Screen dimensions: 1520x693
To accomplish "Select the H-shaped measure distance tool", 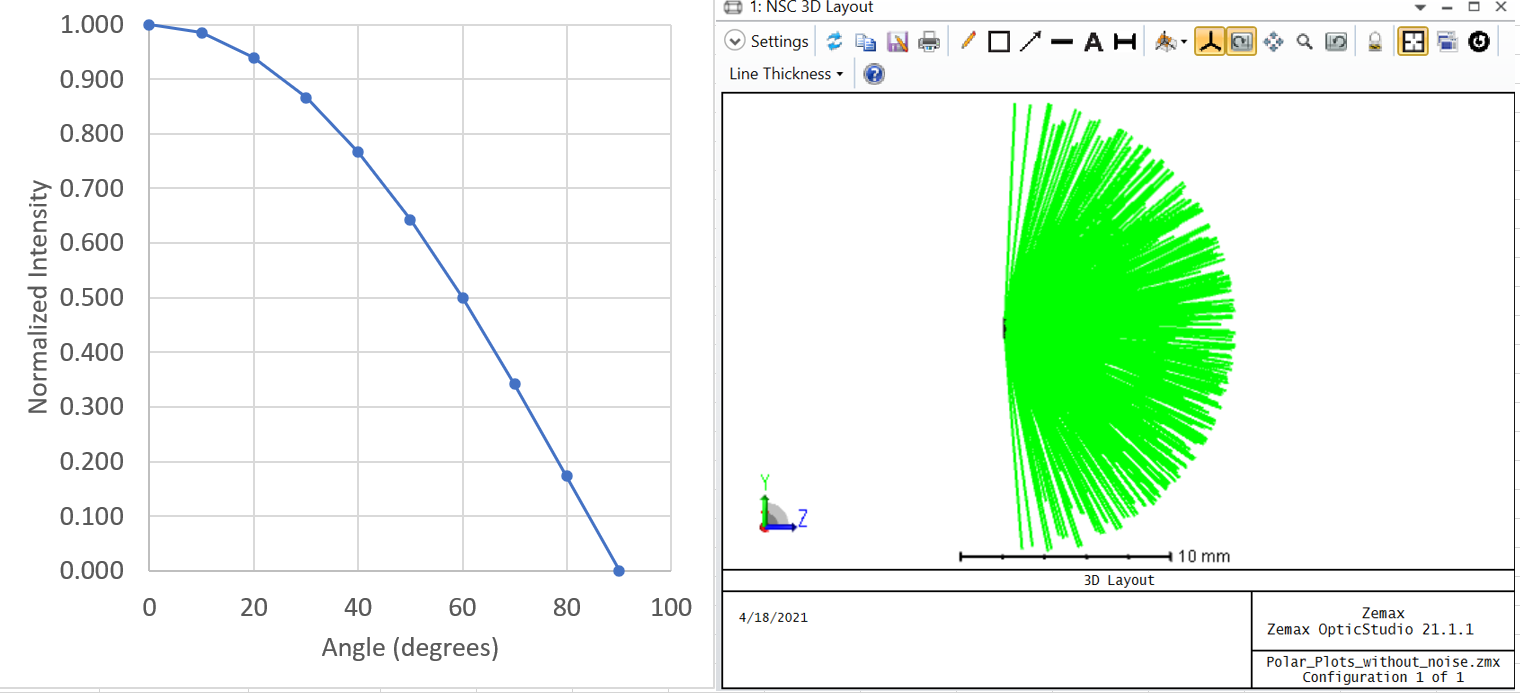I will tap(1125, 42).
